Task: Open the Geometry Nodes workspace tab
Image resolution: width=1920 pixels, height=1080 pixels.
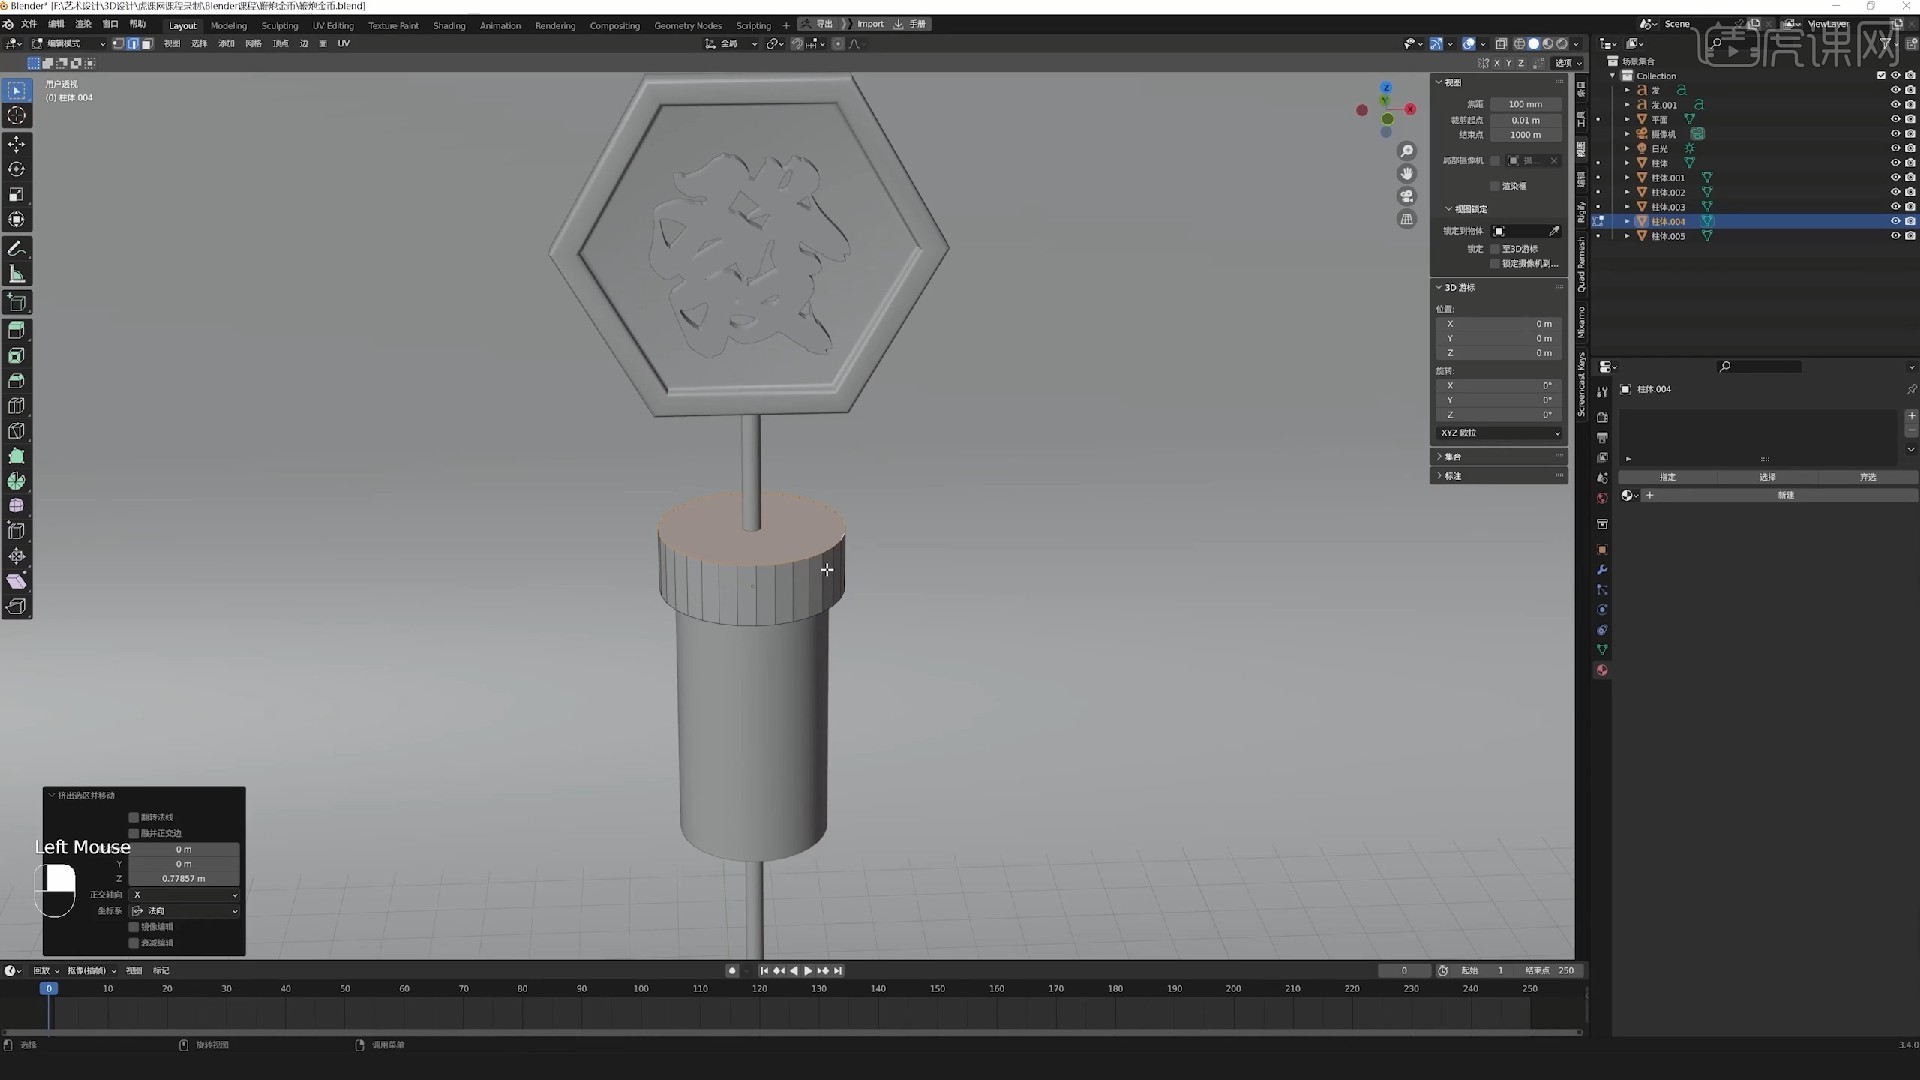Action: click(688, 25)
